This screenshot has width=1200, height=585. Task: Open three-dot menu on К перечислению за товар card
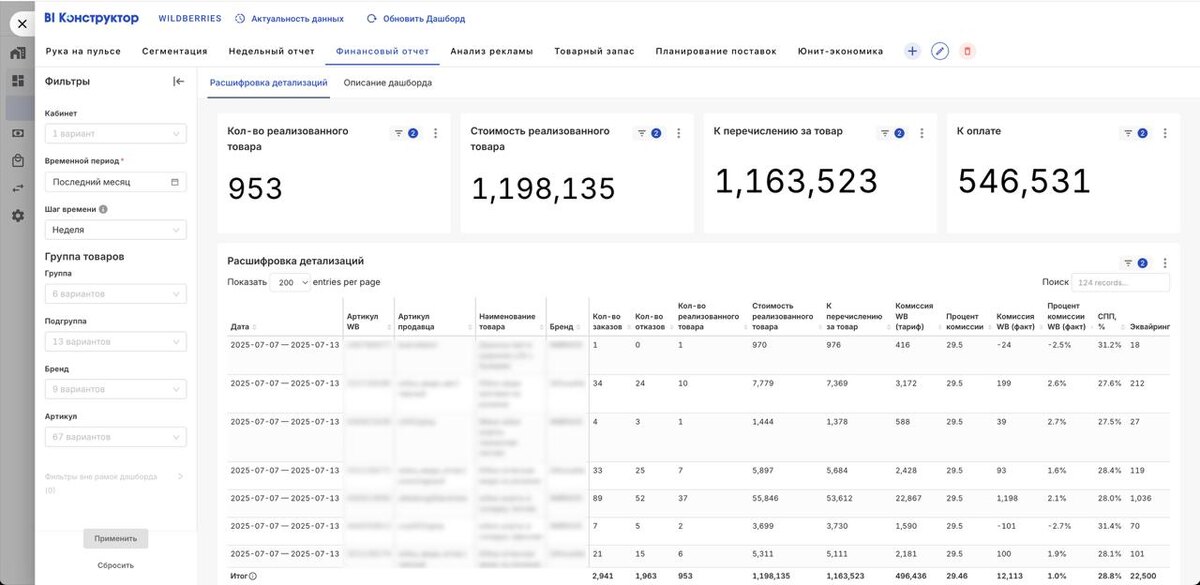pos(922,133)
